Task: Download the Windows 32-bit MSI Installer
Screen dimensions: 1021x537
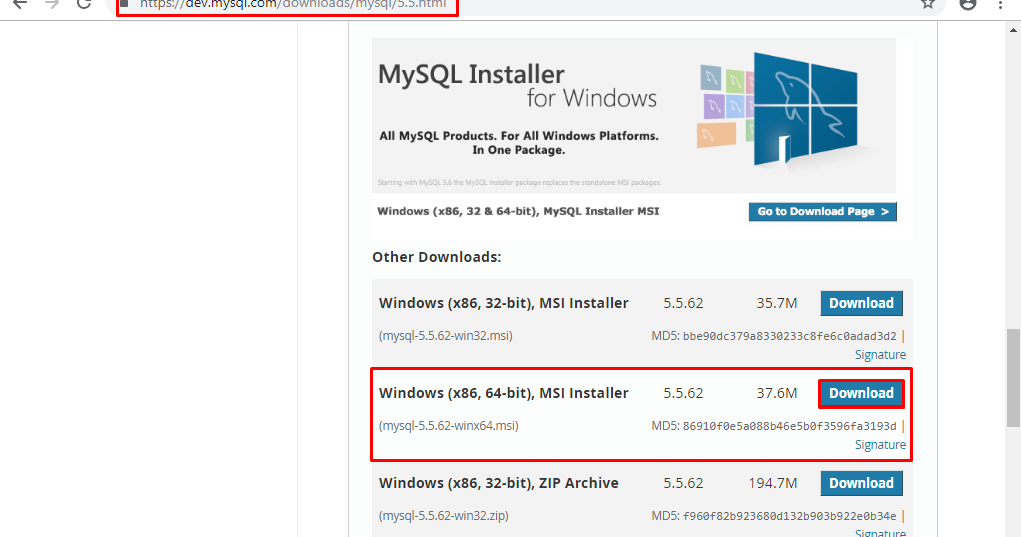Action: tap(861, 303)
